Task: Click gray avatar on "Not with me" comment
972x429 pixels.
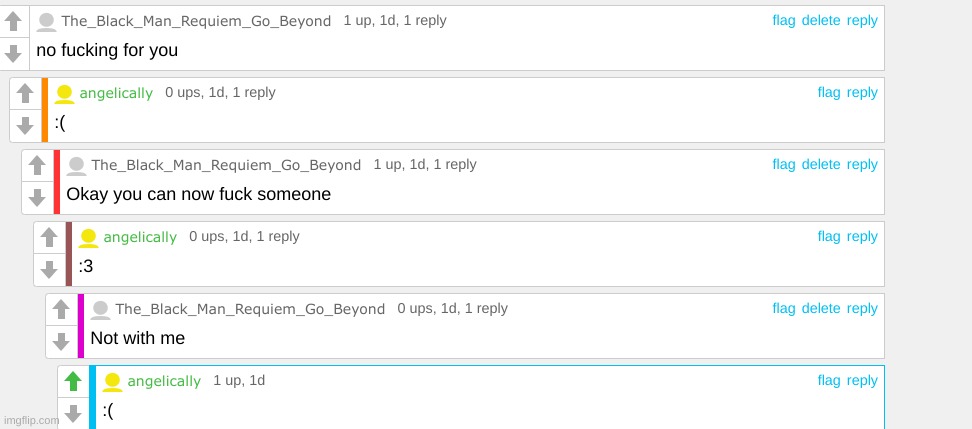Action: (x=100, y=309)
